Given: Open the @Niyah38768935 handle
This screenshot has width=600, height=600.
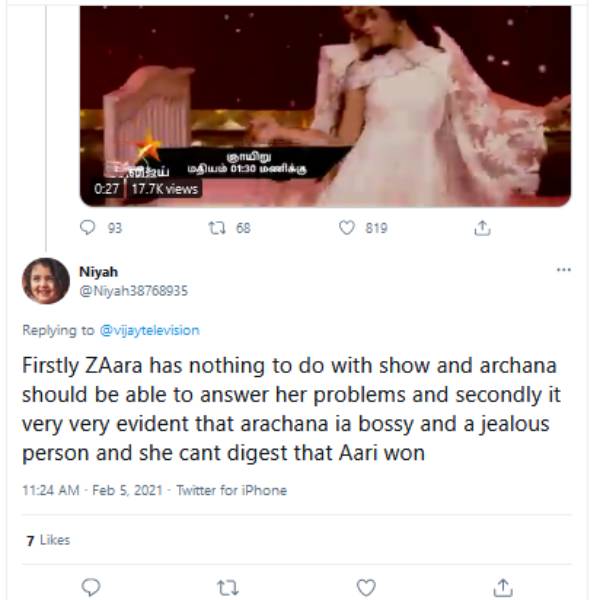Looking at the screenshot, I should pos(132,290).
